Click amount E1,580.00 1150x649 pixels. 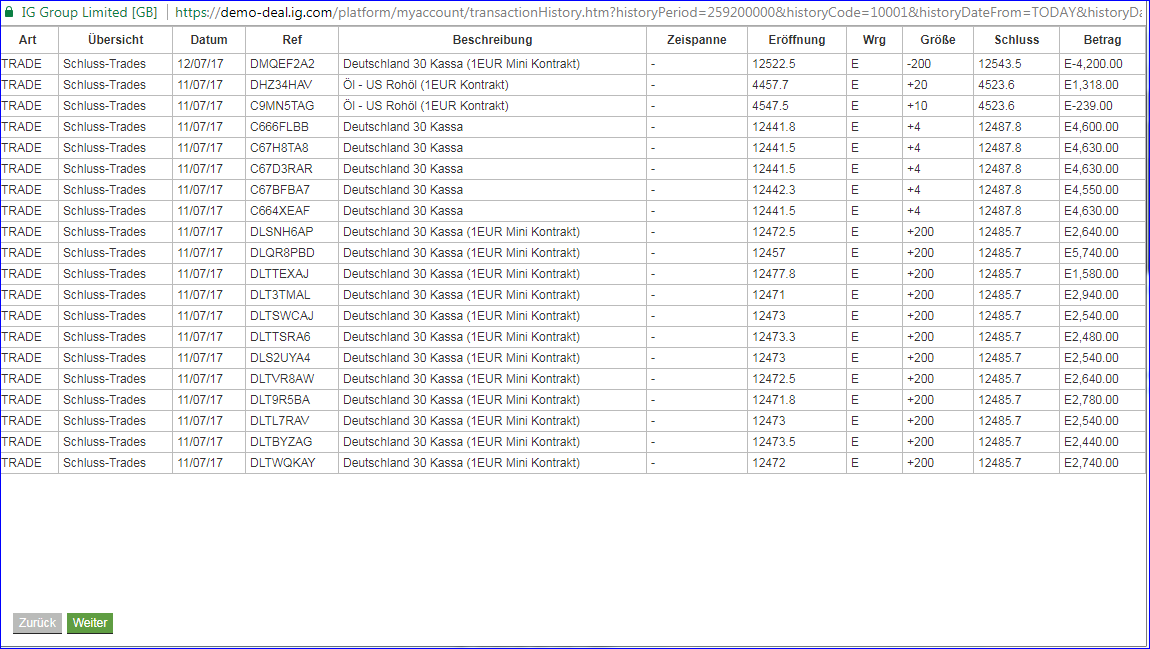point(1091,274)
